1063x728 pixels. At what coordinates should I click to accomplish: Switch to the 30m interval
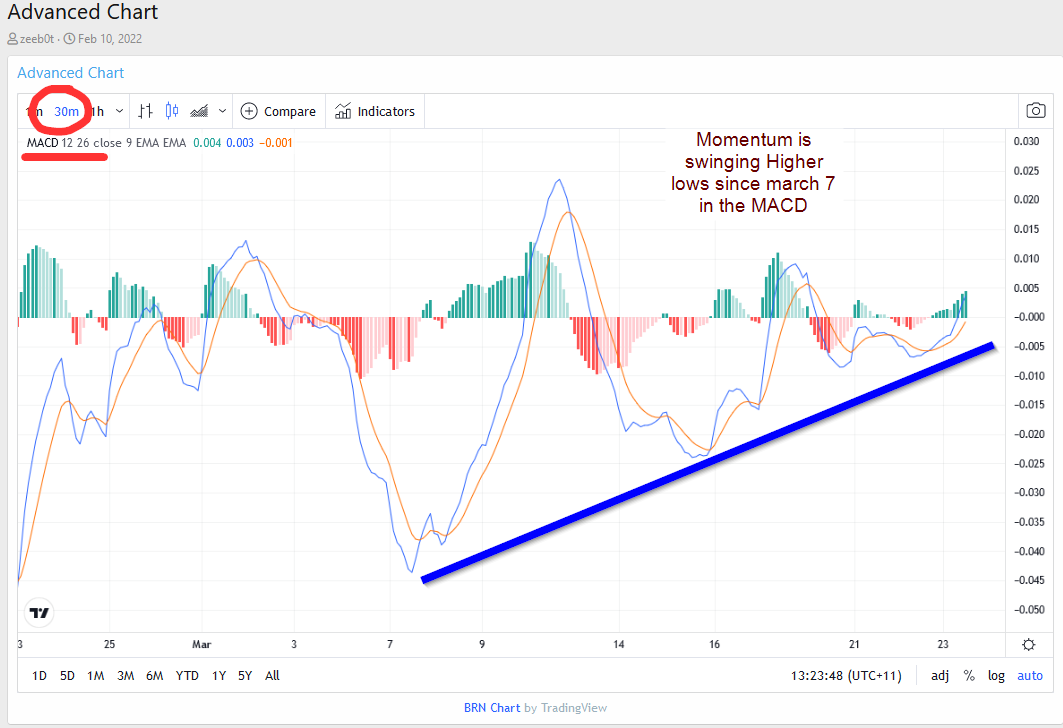pos(66,111)
